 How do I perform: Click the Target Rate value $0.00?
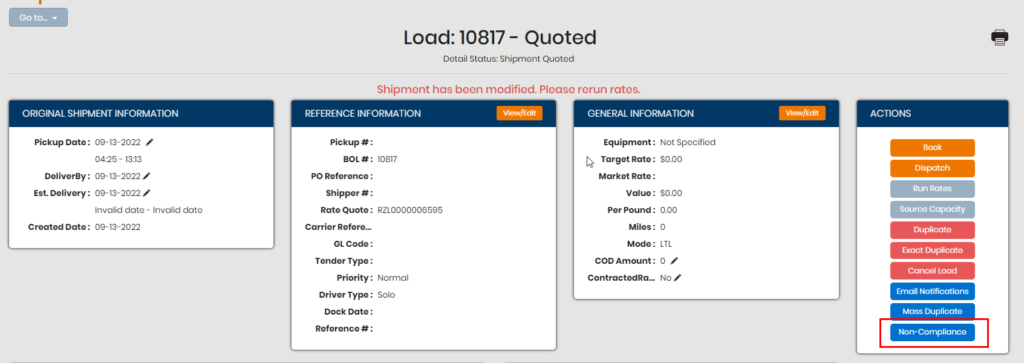pyautogui.click(x=671, y=159)
